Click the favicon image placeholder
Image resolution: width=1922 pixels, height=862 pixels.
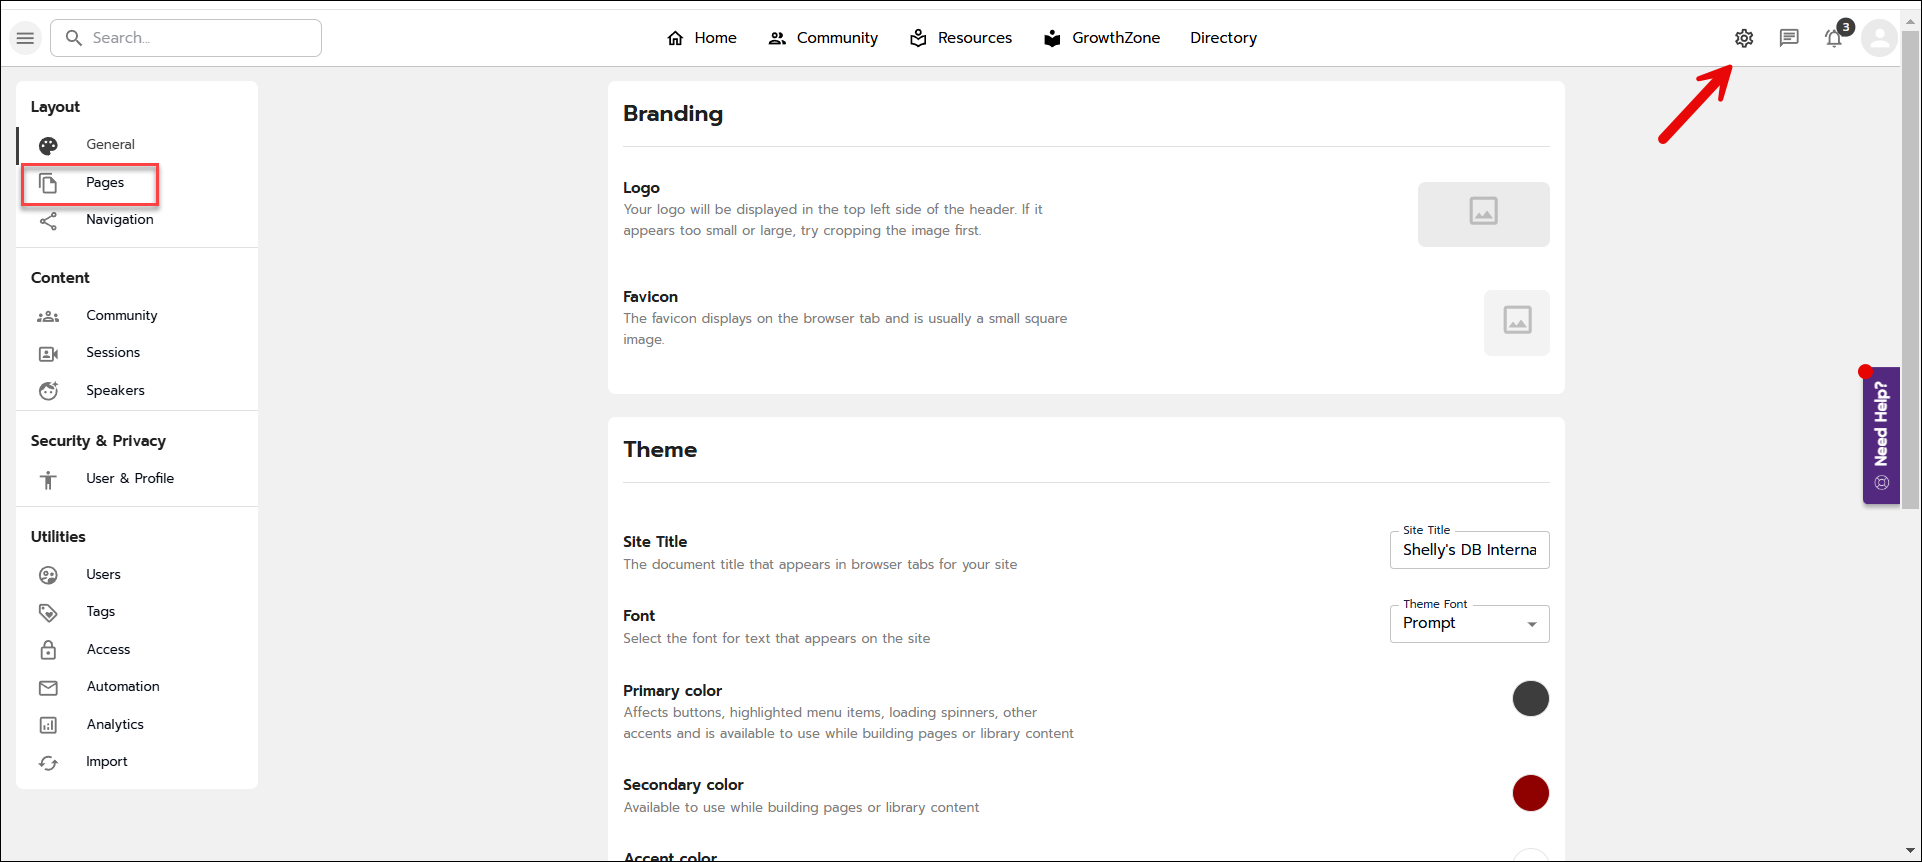(x=1516, y=322)
